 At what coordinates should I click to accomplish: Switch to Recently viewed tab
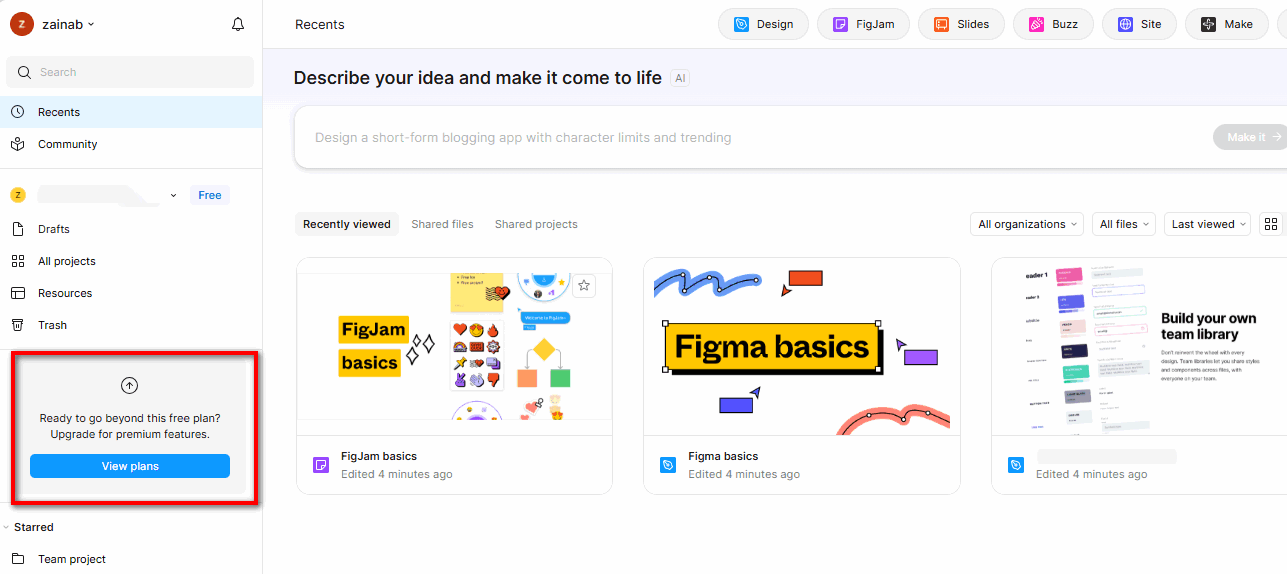click(x=347, y=224)
